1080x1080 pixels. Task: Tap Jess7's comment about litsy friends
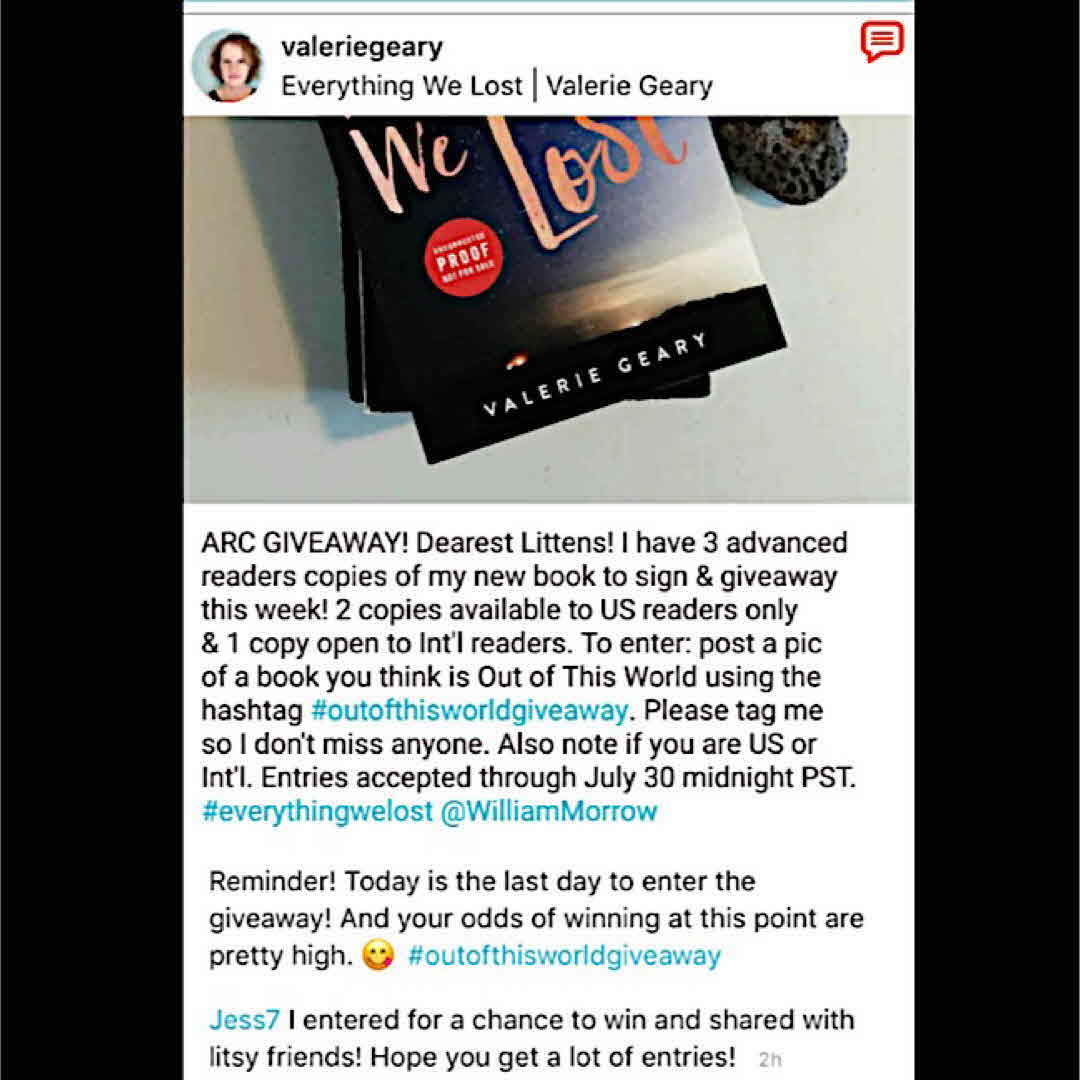click(531, 1038)
